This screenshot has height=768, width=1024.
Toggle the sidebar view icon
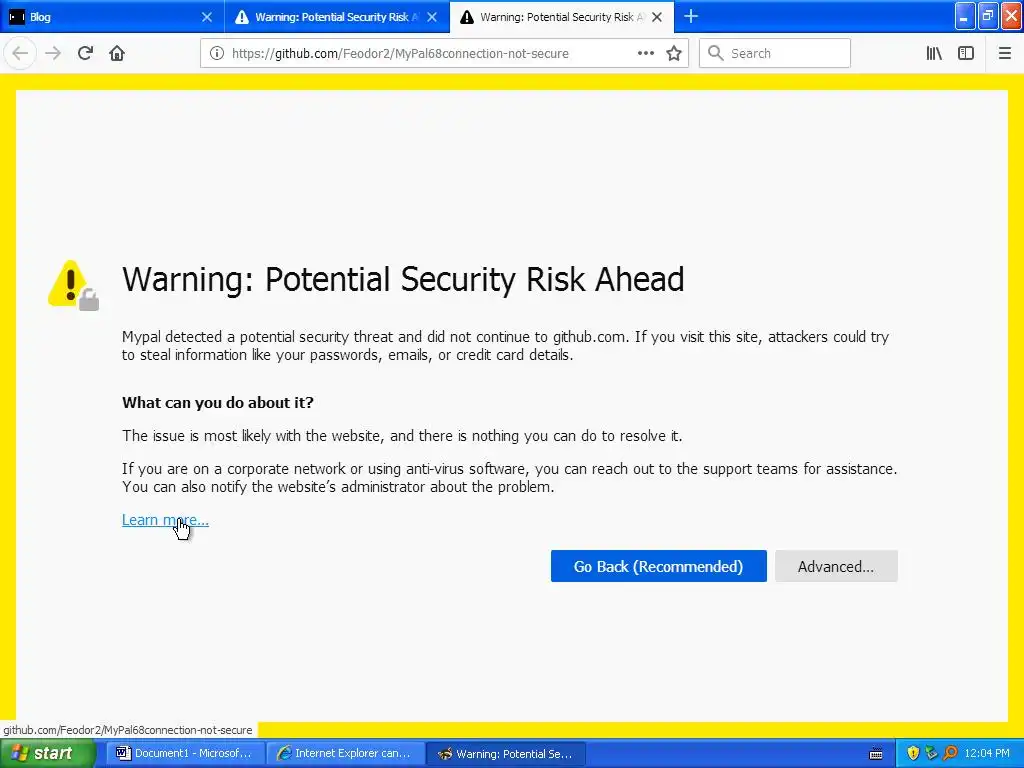(966, 53)
